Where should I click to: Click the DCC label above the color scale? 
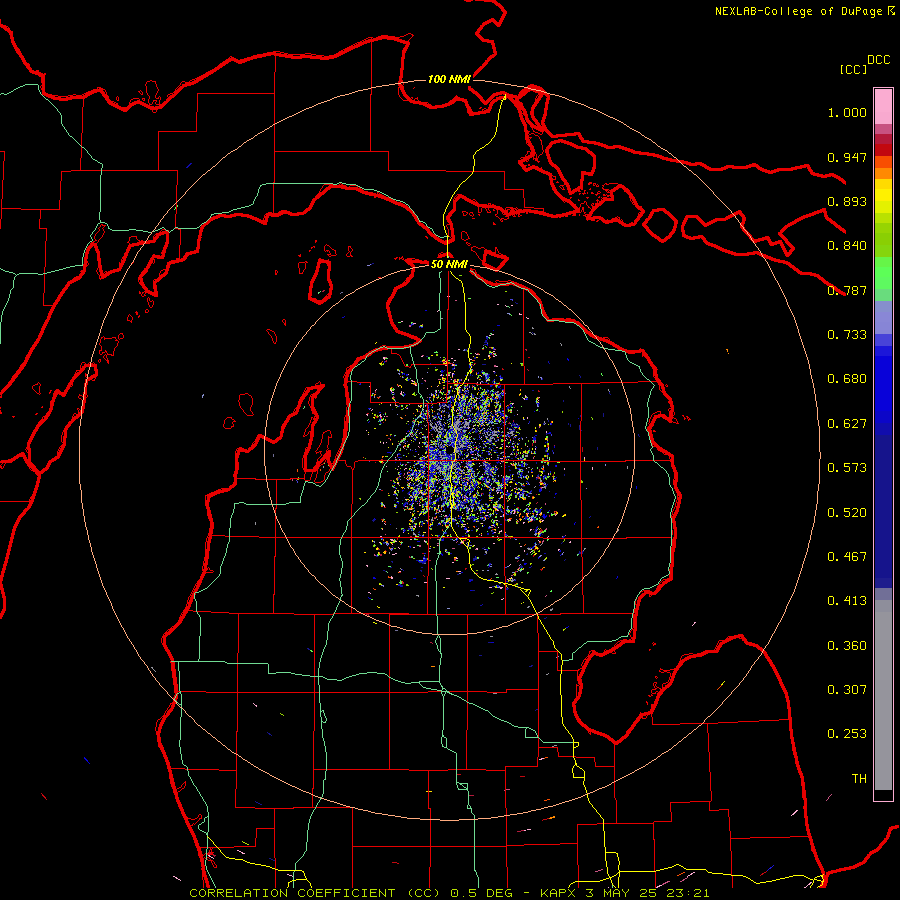878,60
